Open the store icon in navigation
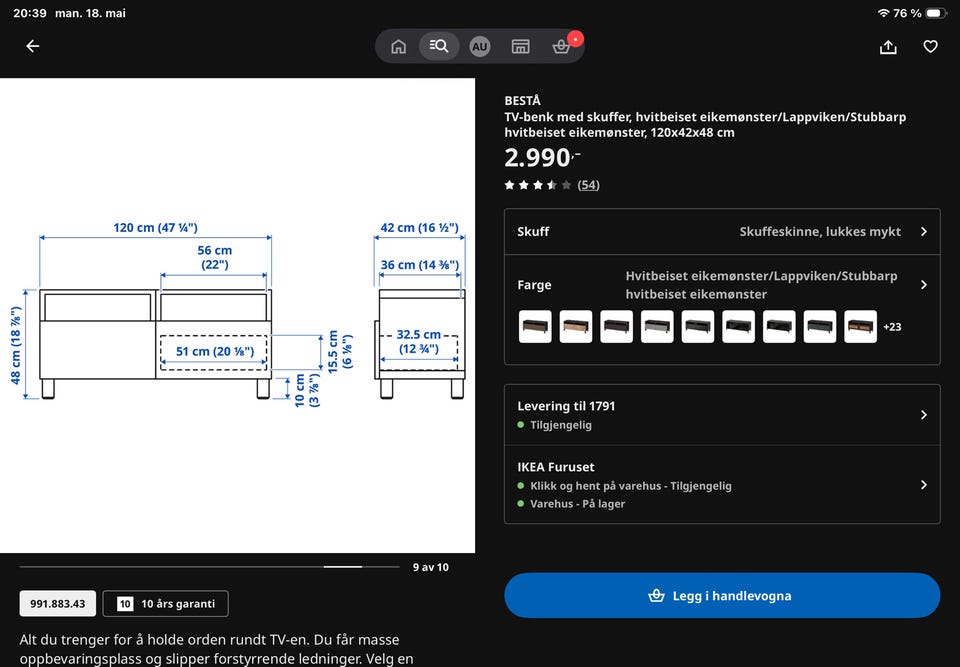This screenshot has width=960, height=667. 520,47
